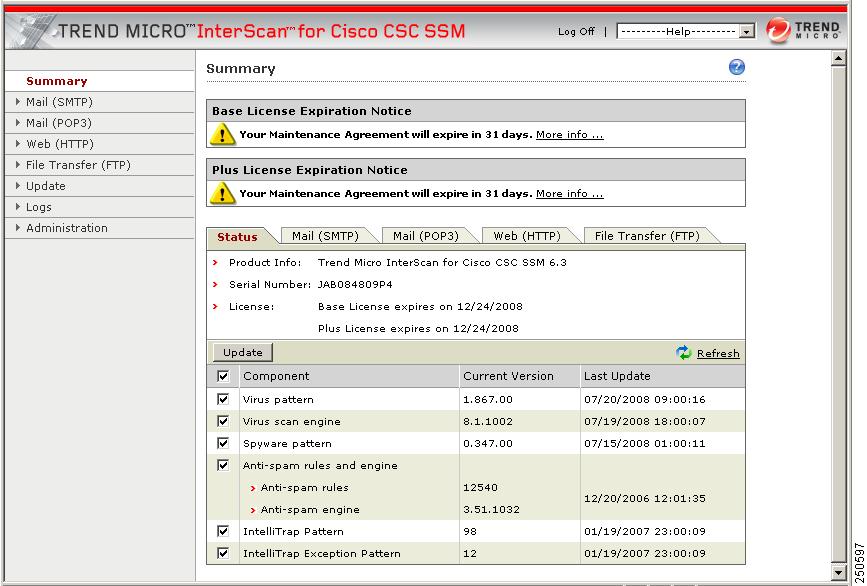
Task: Click the red arrow beside Product Info
Action: [x=216, y=263]
